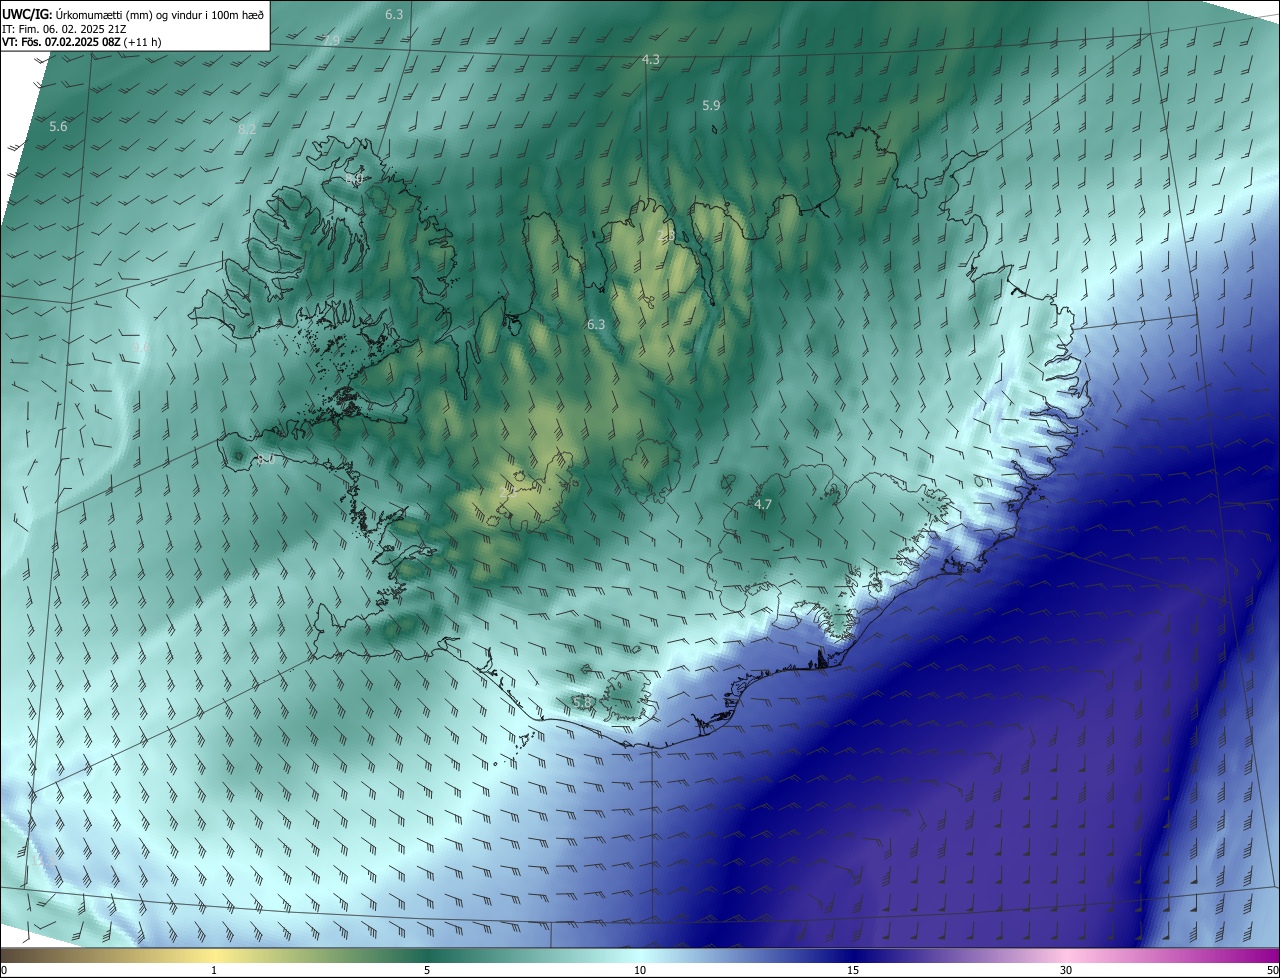Image resolution: width=1280 pixels, height=978 pixels.
Task: Click the colorbar tick label 5
Action: pos(427,970)
